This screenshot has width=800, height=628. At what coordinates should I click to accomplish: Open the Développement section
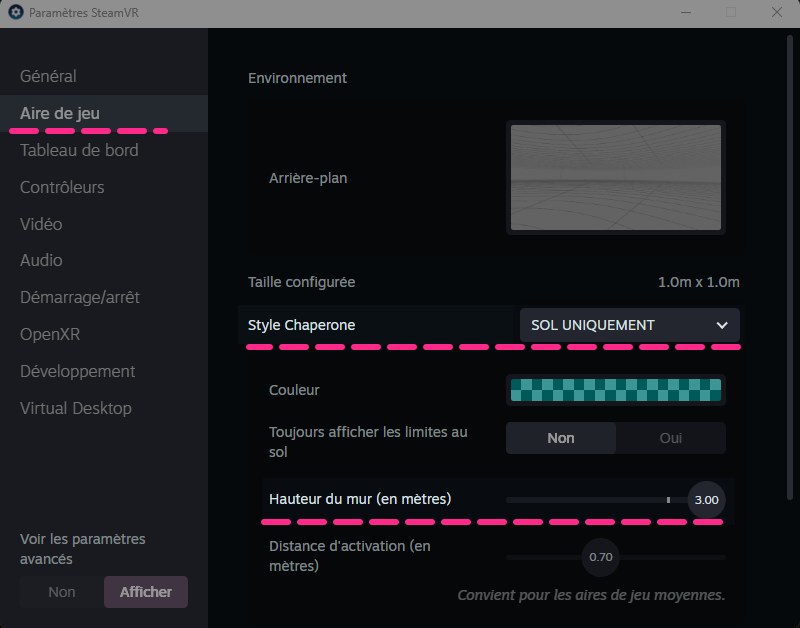[78, 371]
